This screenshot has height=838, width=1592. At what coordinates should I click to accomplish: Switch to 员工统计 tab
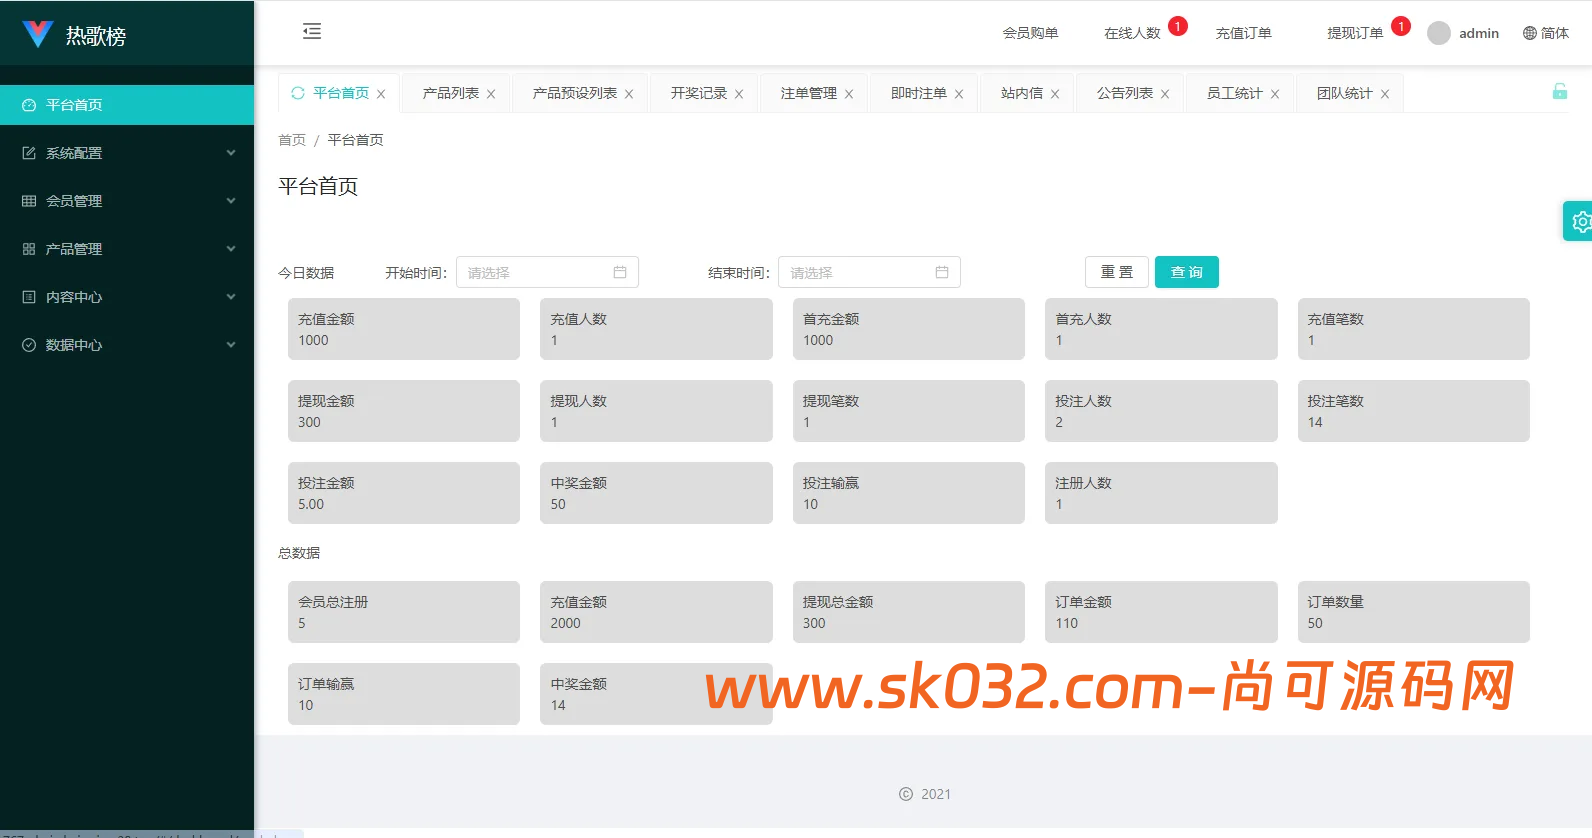[x=1234, y=93]
